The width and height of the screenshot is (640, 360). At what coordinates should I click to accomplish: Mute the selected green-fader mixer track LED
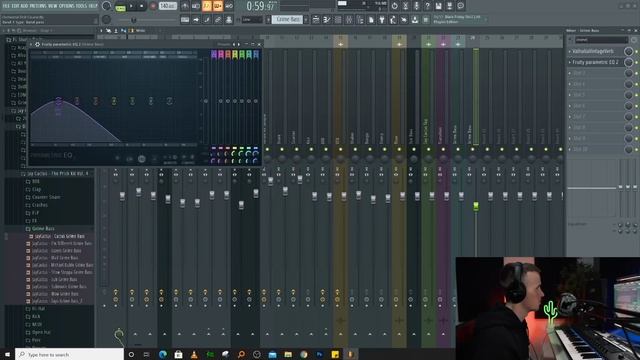click(473, 149)
